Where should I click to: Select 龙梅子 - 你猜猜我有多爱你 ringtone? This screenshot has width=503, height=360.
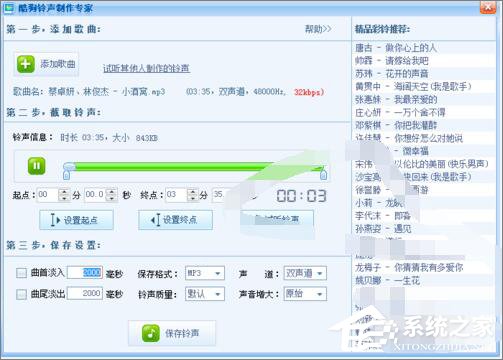point(409,268)
